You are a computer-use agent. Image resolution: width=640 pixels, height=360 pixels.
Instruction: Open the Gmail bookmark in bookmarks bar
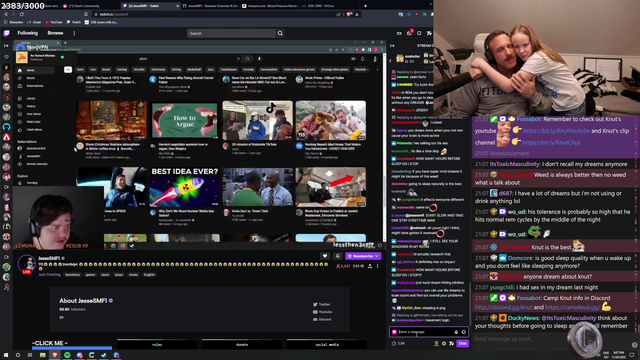tap(34, 22)
